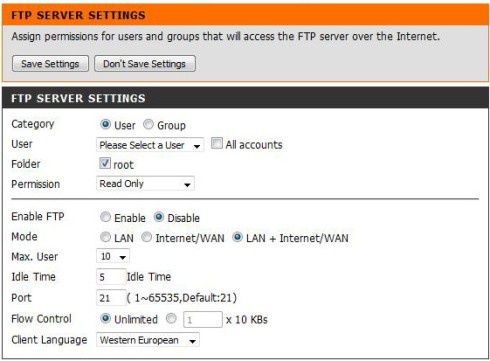Image resolution: width=490 pixels, height=361 pixels.
Task: Click the Idle Time input field
Action: (111, 277)
